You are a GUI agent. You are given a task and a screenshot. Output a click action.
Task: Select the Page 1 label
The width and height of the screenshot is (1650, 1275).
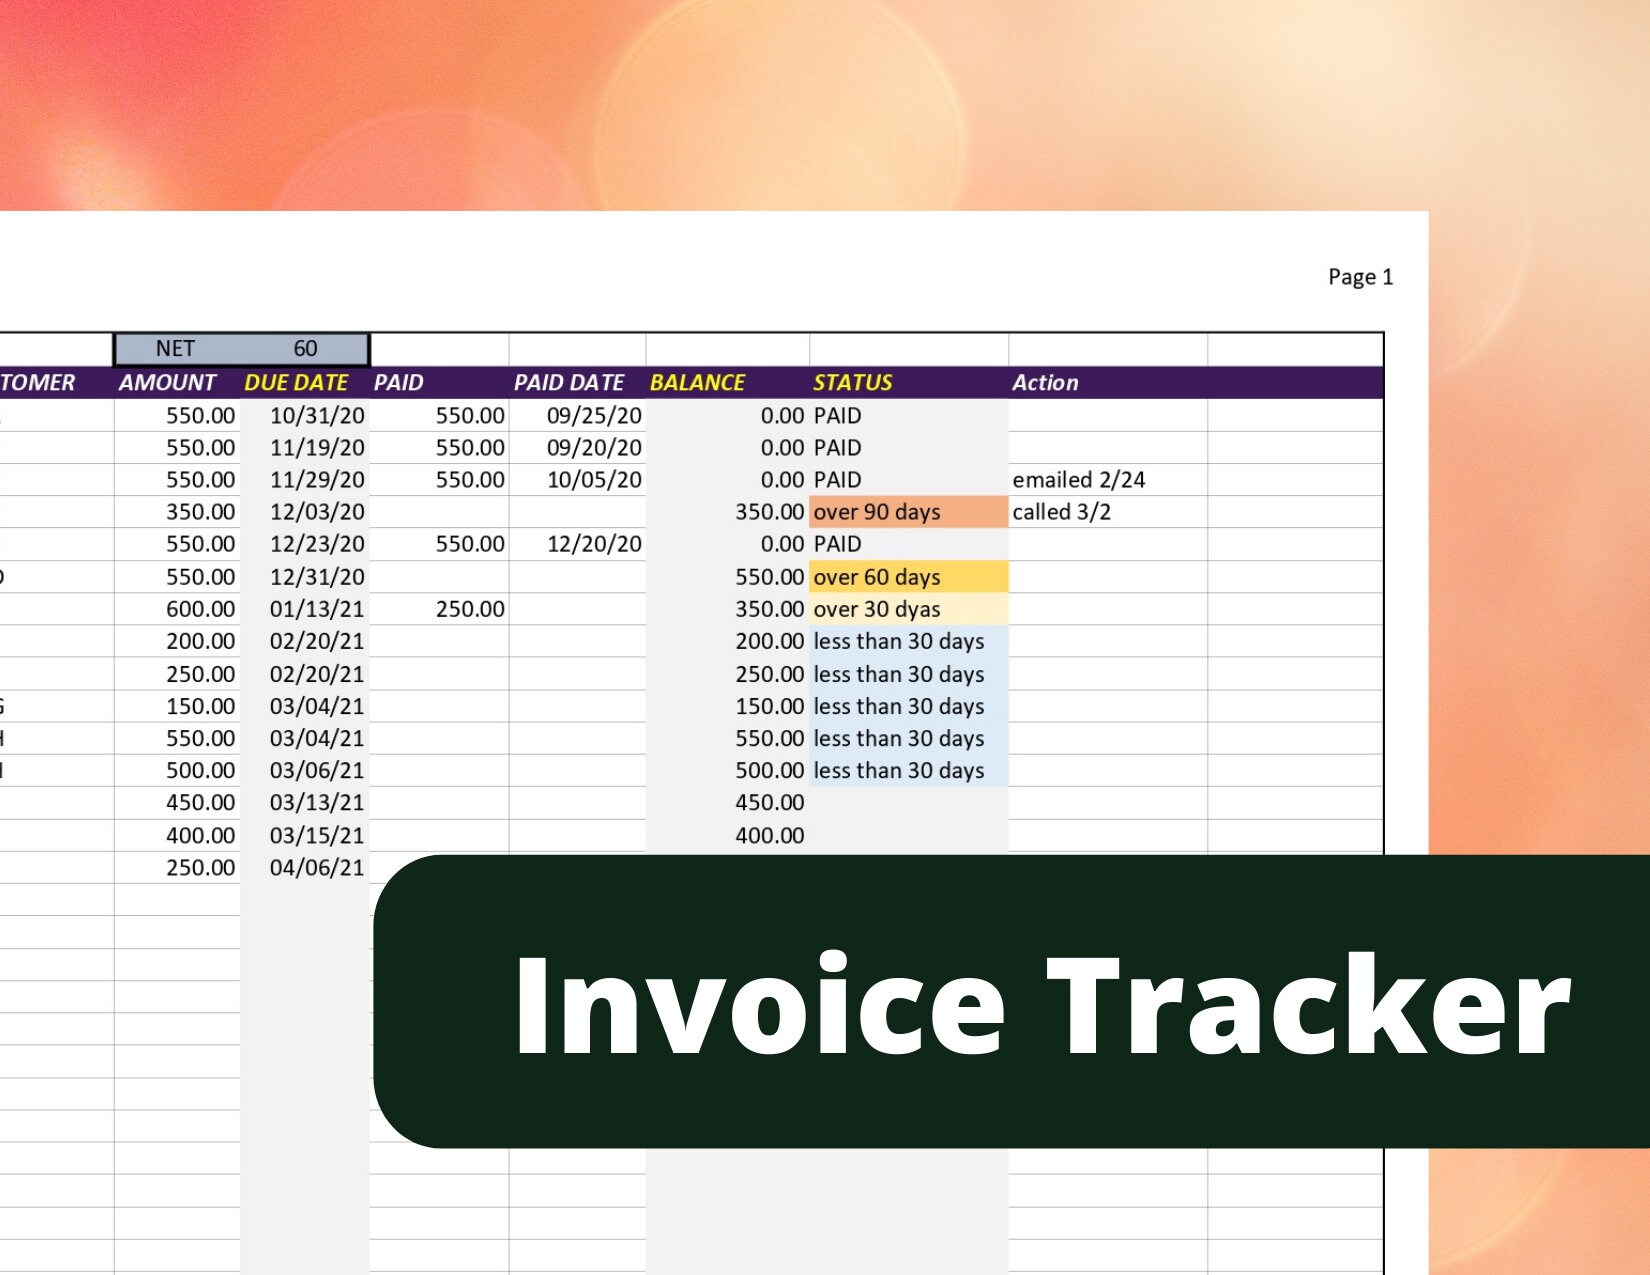pos(1360,278)
